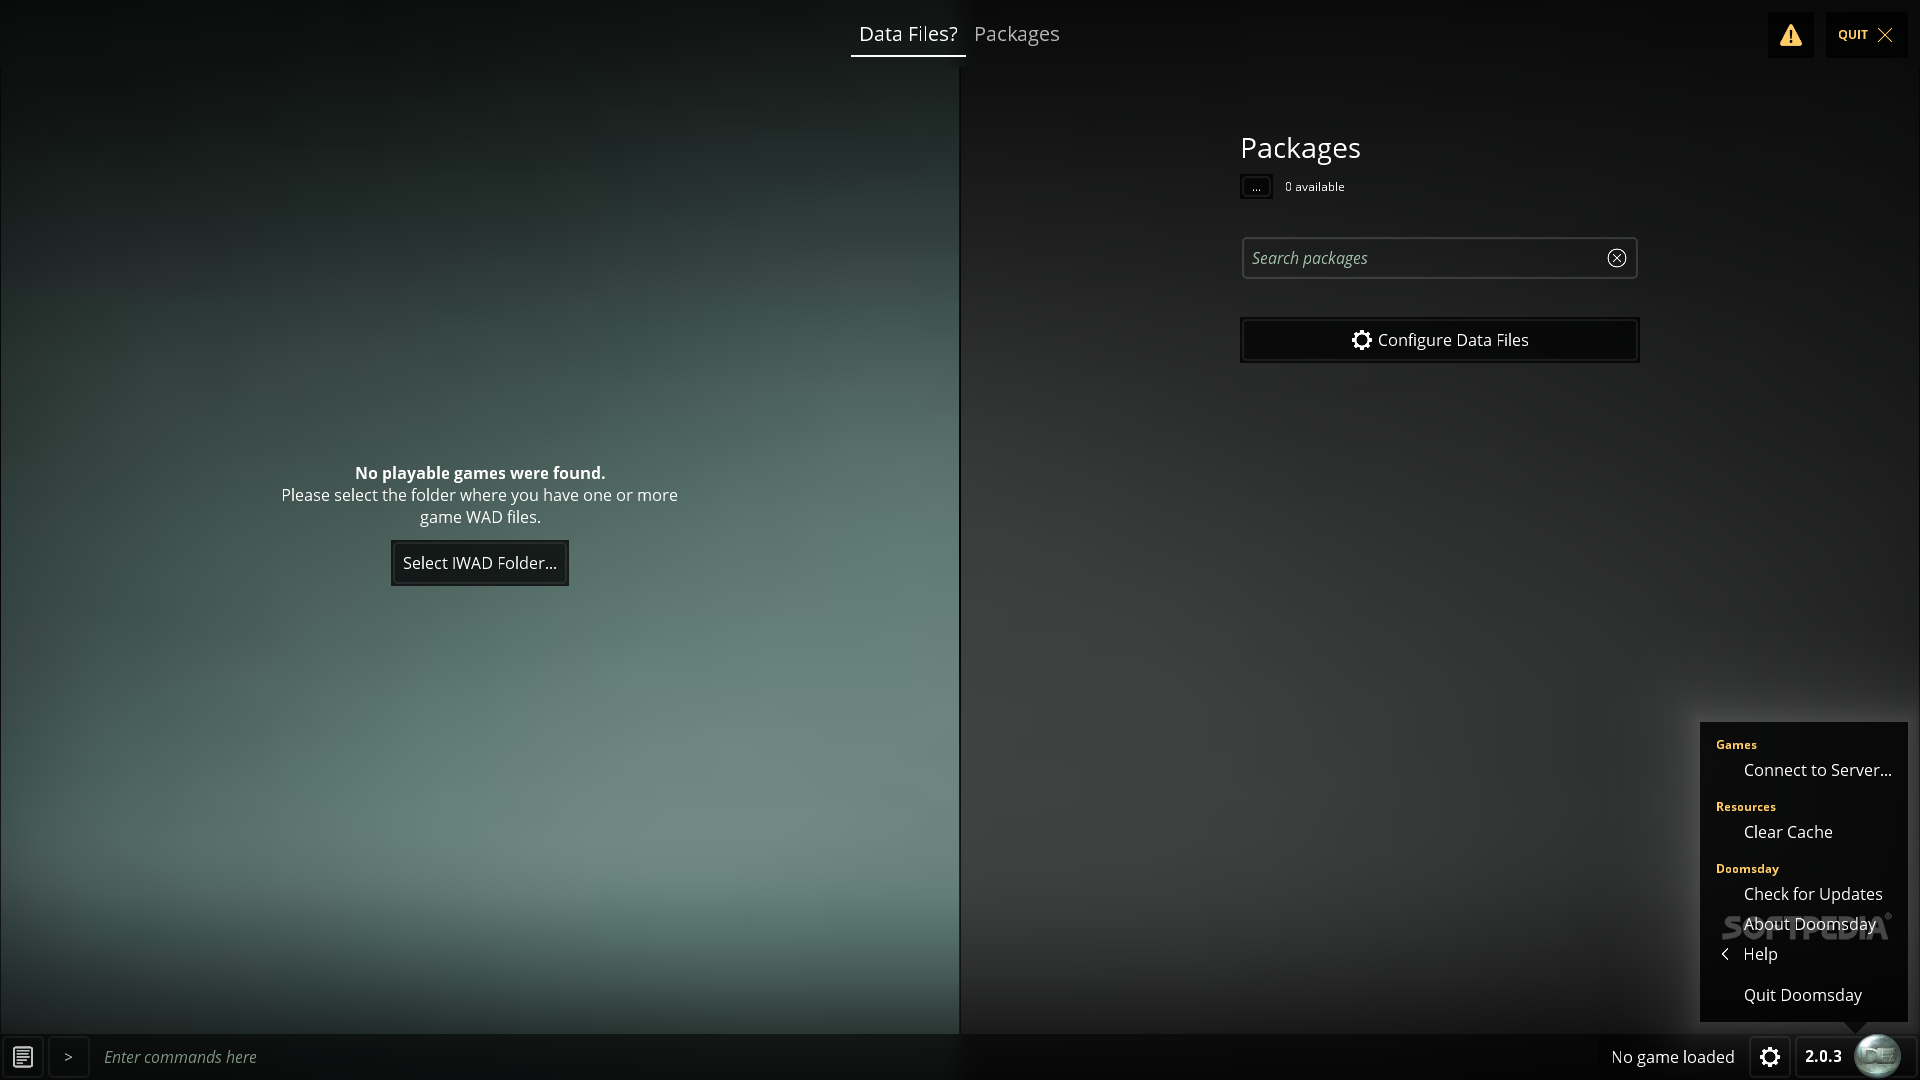Expand the Help submenu chevron

click(1725, 954)
